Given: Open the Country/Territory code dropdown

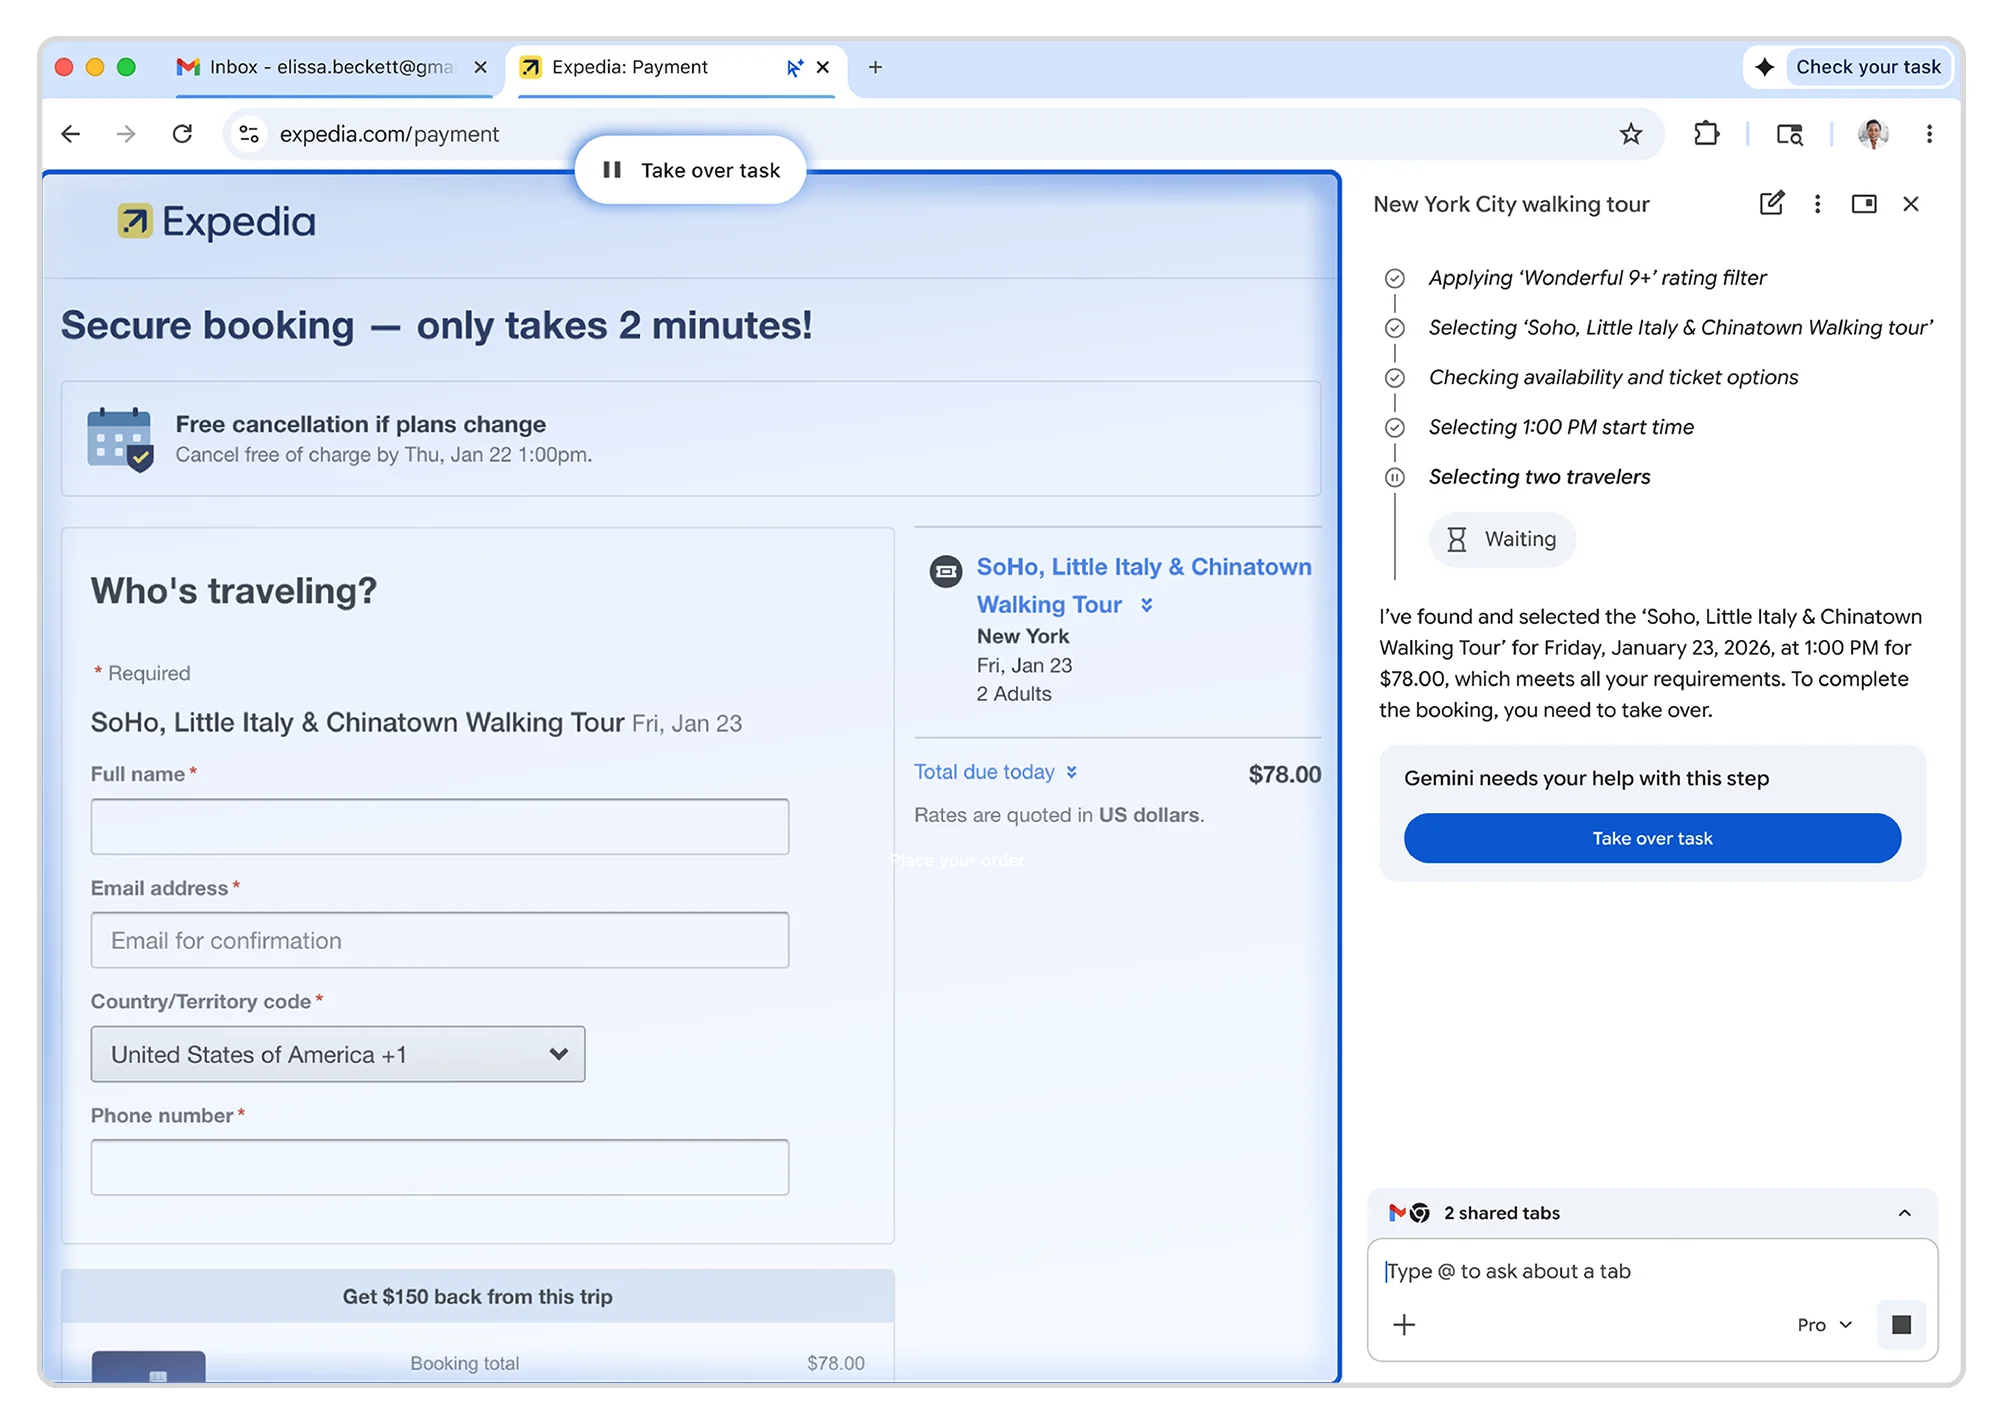Looking at the screenshot, I should 338,1054.
